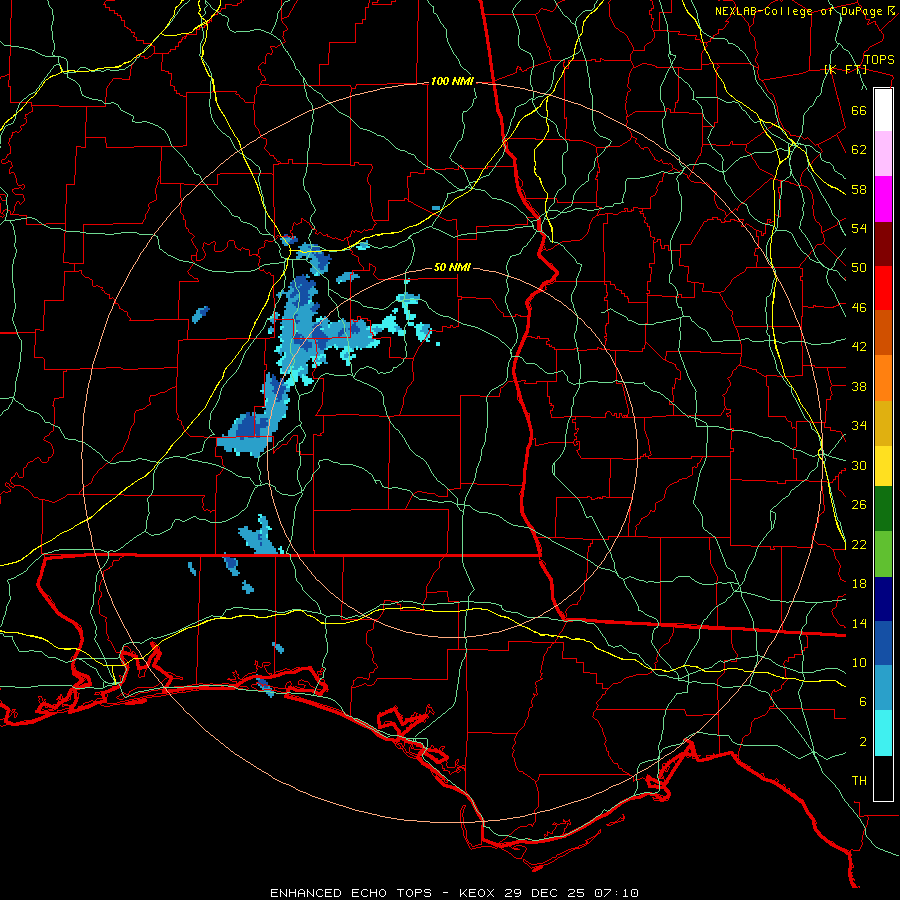Click the light green legend swatch for 26 kft
Image resolution: width=900 pixels, height=900 pixels.
coord(883,554)
